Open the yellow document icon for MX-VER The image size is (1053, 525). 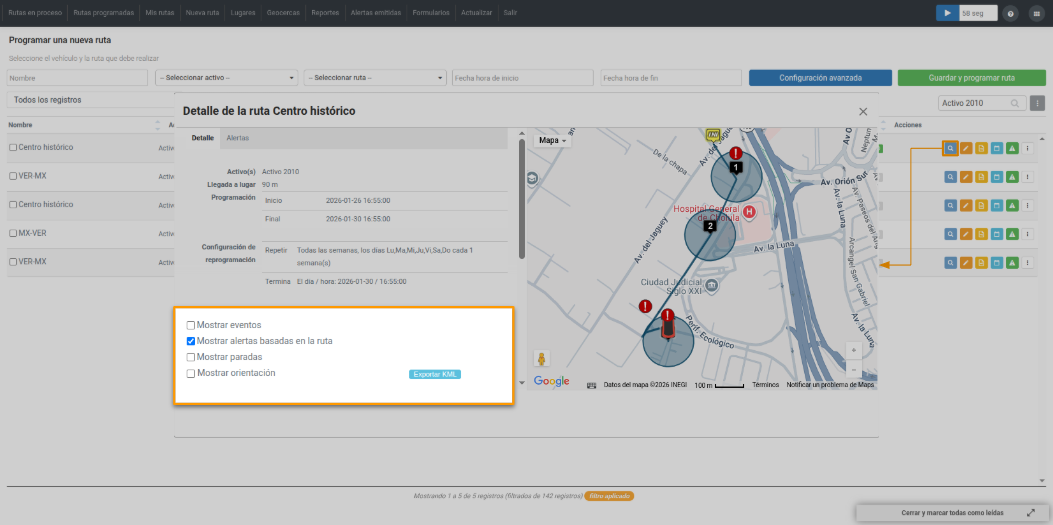(981, 234)
